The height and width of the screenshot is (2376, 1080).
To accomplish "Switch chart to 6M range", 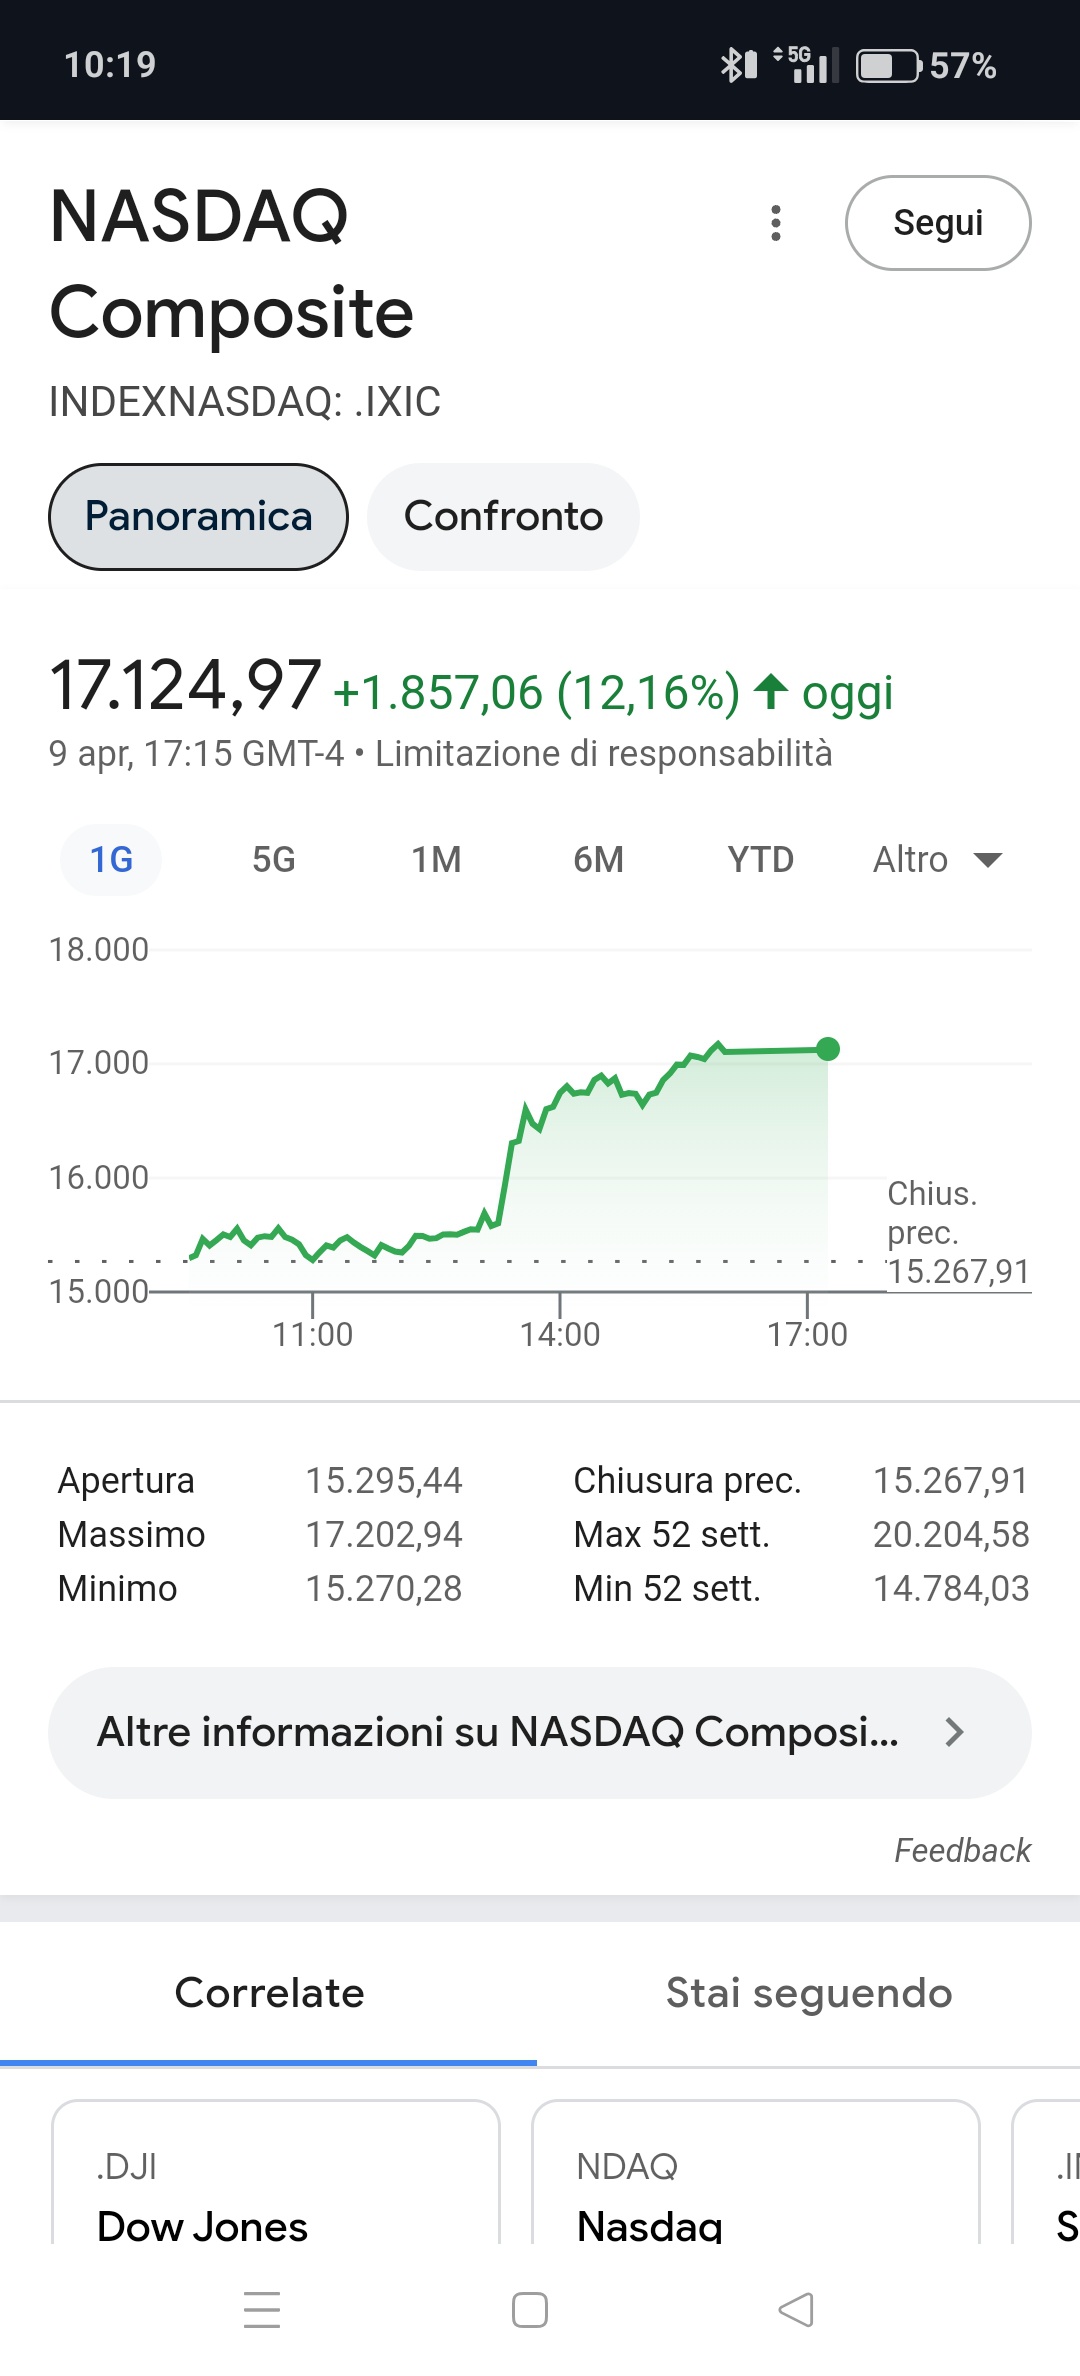I will pos(599,860).
